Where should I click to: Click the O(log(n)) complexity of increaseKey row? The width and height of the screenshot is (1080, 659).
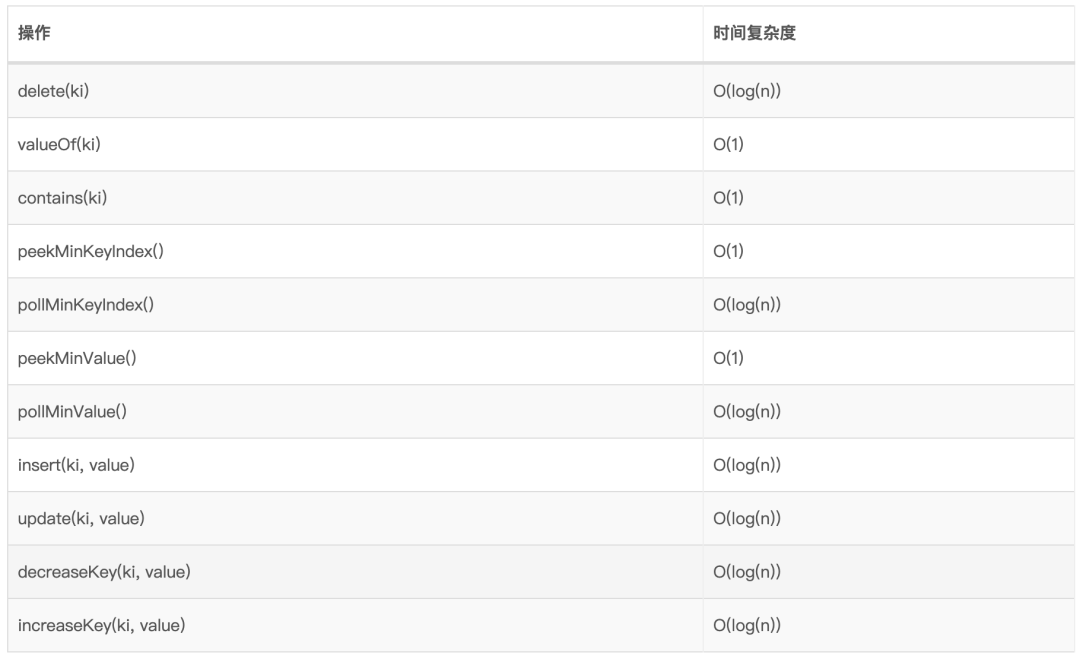point(747,625)
